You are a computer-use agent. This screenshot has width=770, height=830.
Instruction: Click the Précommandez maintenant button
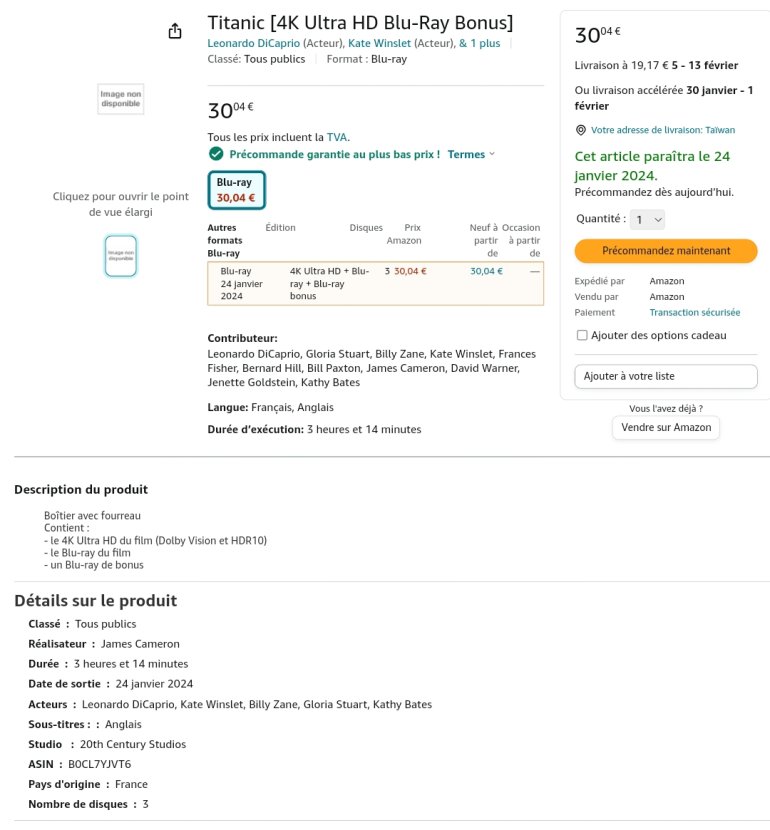coord(665,251)
